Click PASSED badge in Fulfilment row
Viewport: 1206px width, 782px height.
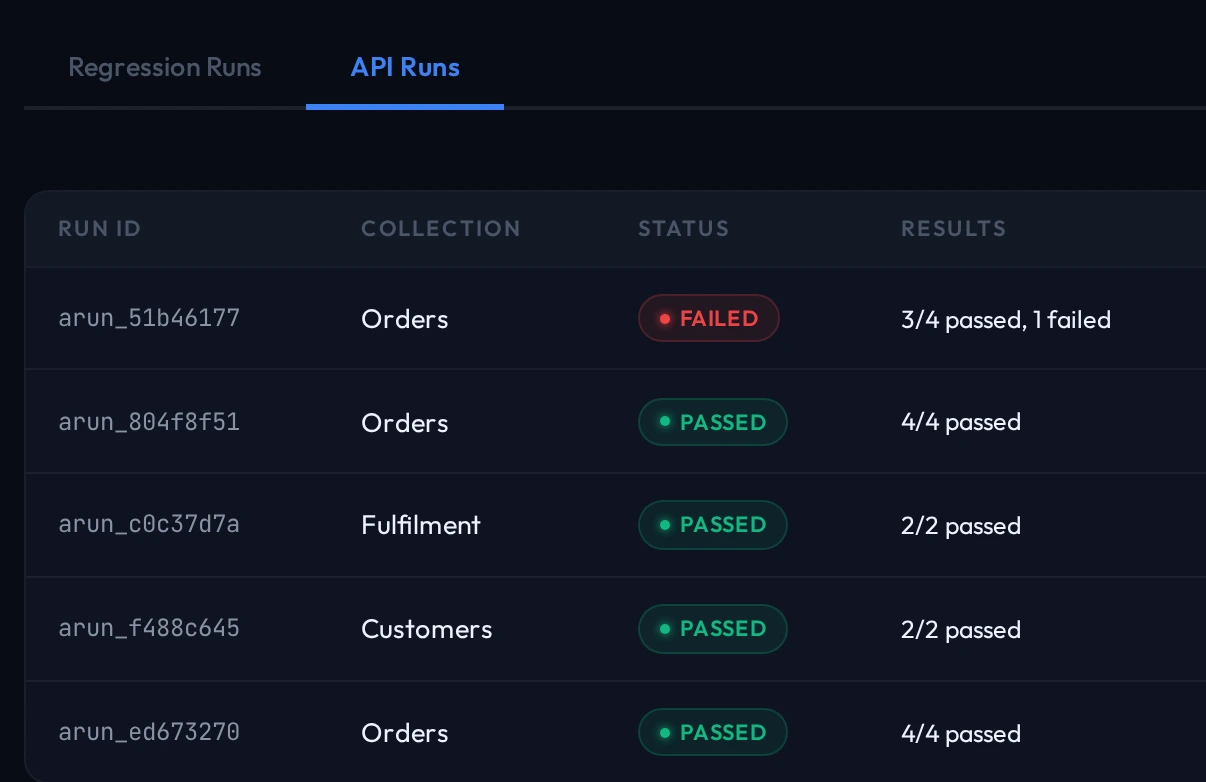click(x=713, y=525)
